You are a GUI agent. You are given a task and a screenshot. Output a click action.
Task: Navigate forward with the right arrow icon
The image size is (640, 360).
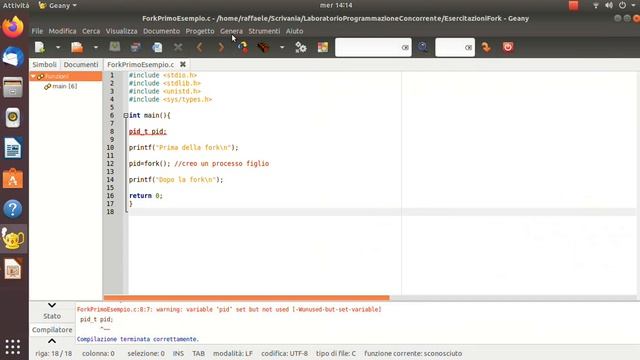tap(221, 47)
